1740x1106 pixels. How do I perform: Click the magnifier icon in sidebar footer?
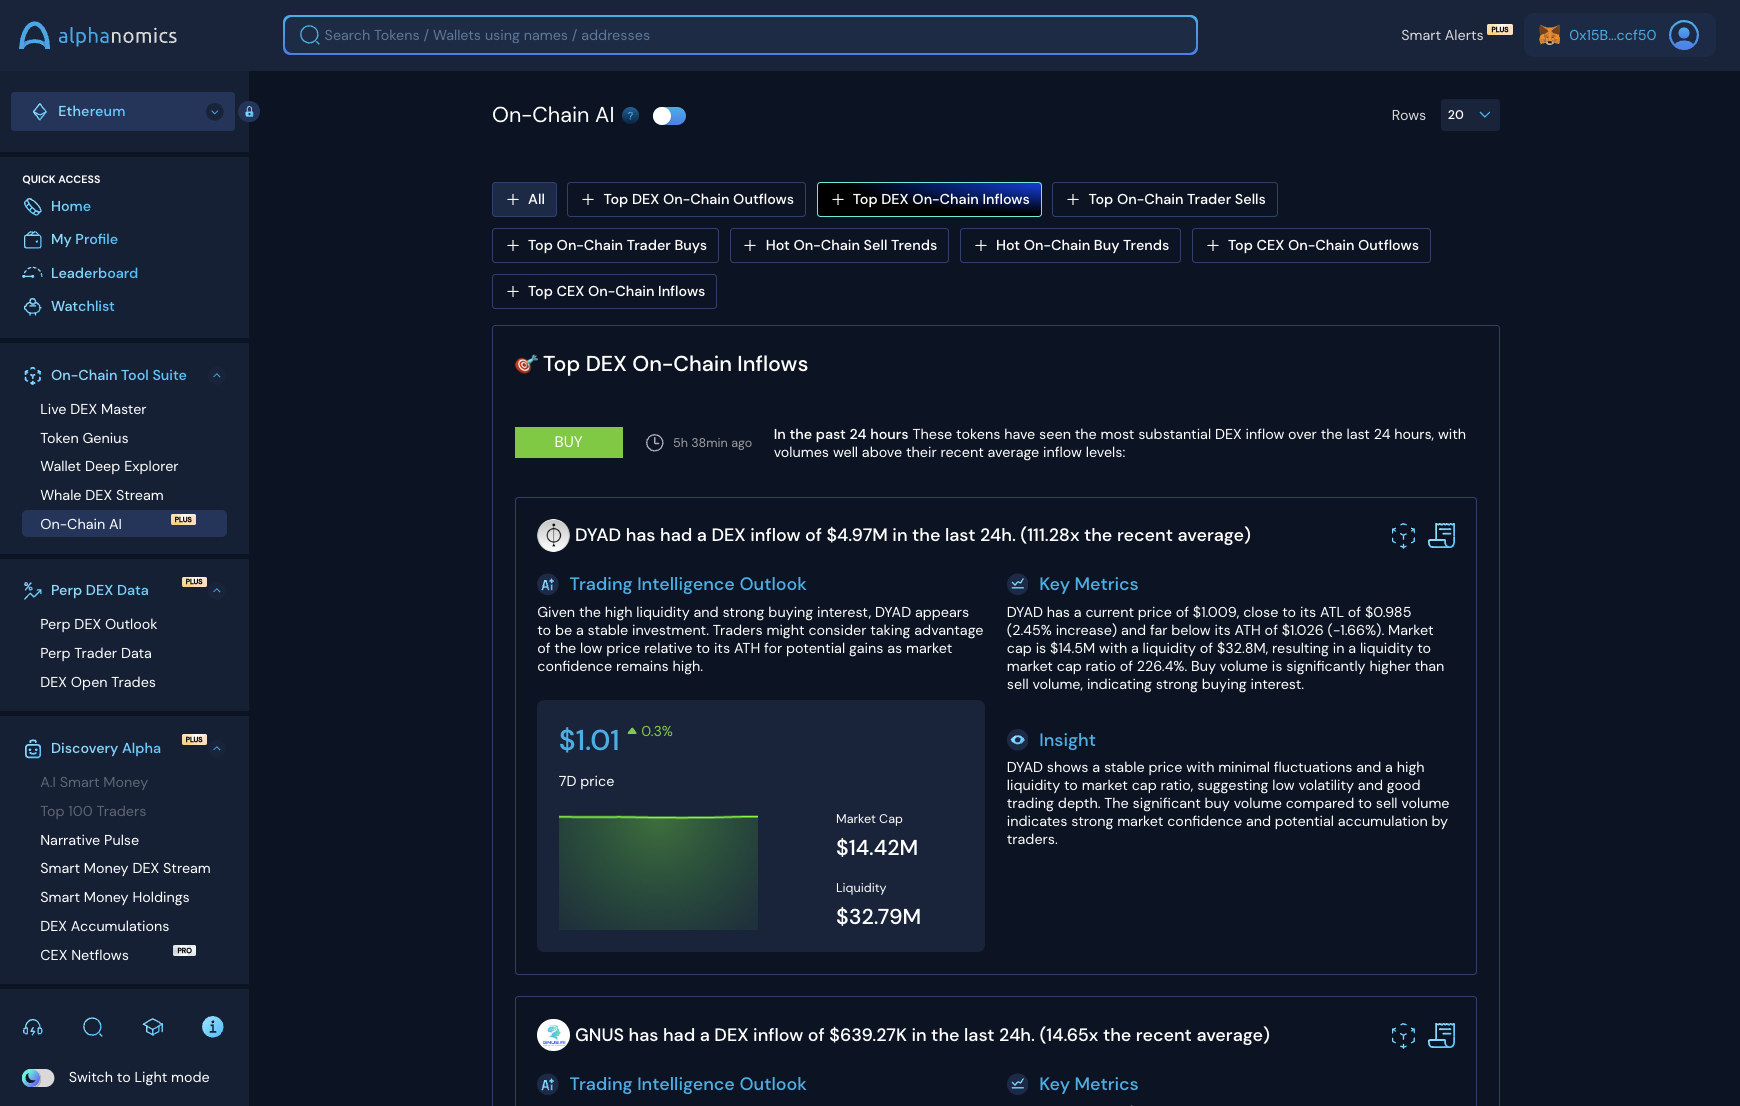(93, 1027)
